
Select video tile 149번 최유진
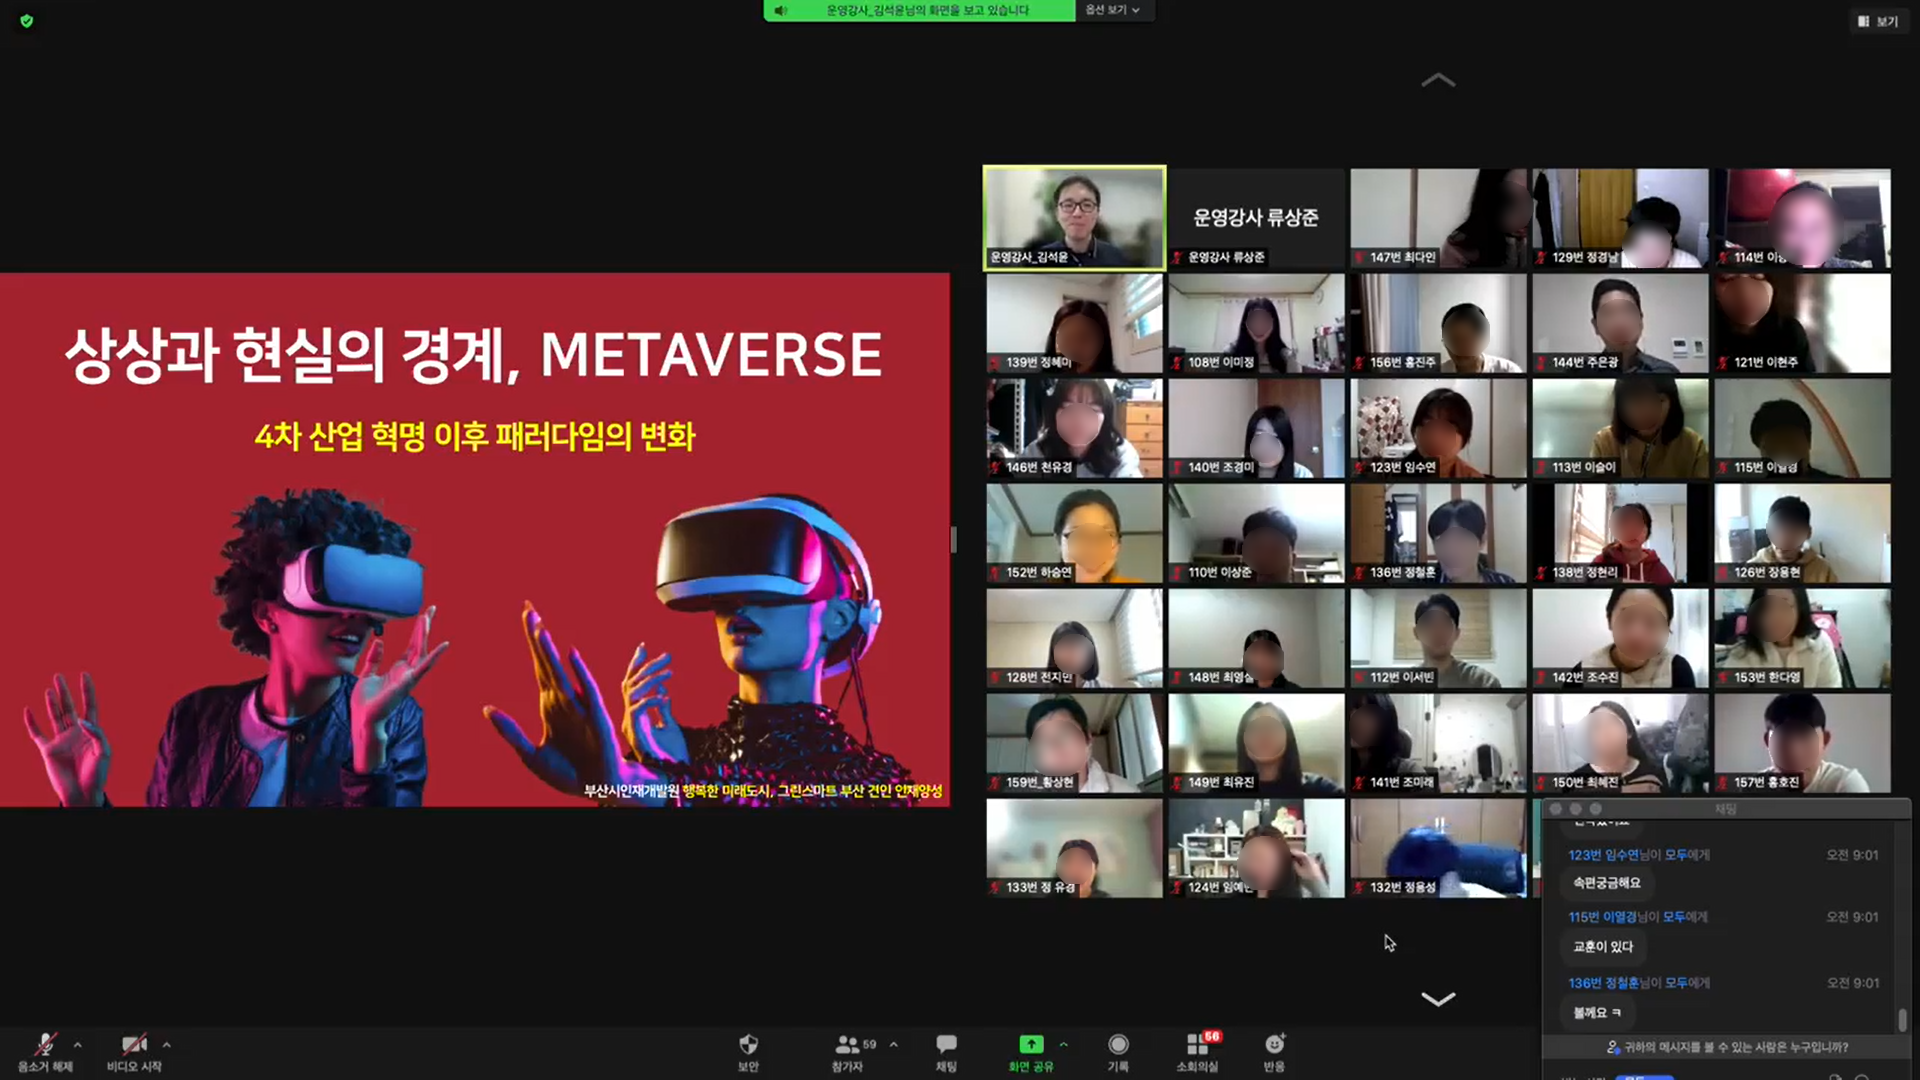(1256, 743)
